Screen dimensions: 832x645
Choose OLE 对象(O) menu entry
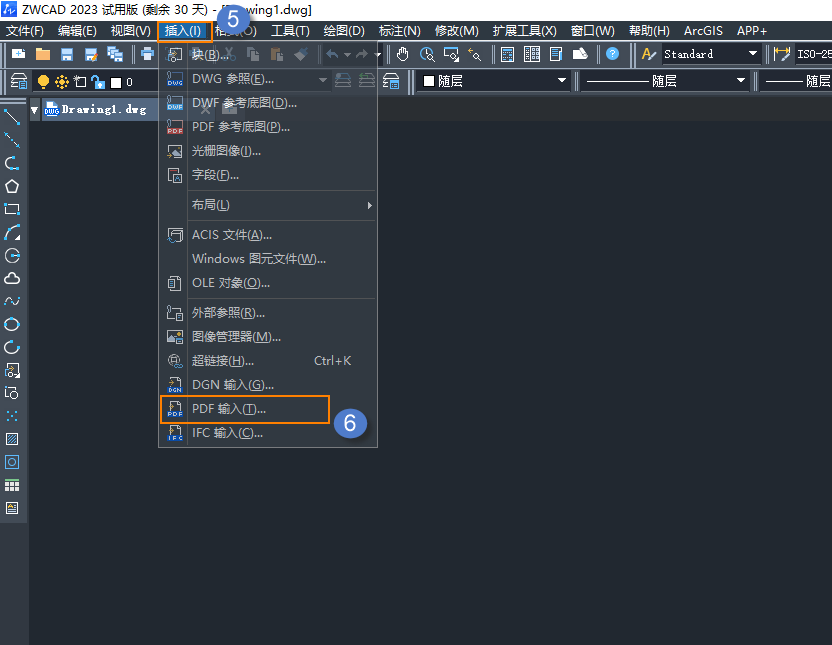pyautogui.click(x=269, y=283)
